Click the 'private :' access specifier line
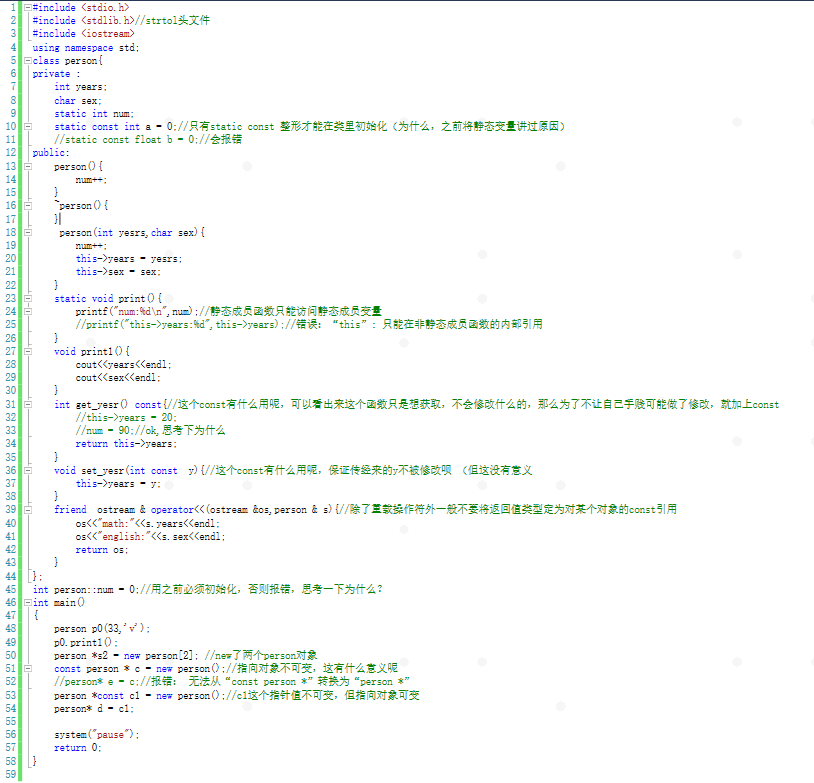This screenshot has height=783, width=814. click(56, 74)
